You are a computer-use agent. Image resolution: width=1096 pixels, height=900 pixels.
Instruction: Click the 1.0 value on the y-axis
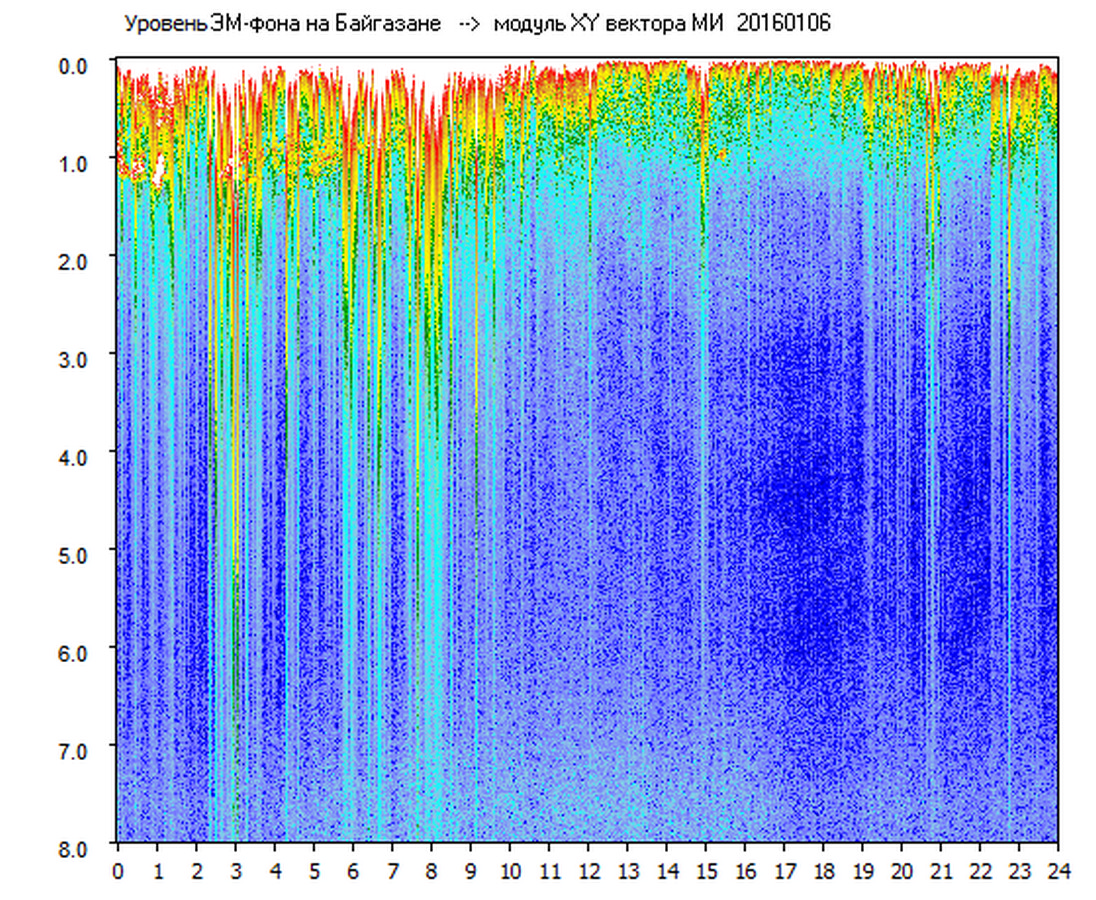(x=75, y=162)
